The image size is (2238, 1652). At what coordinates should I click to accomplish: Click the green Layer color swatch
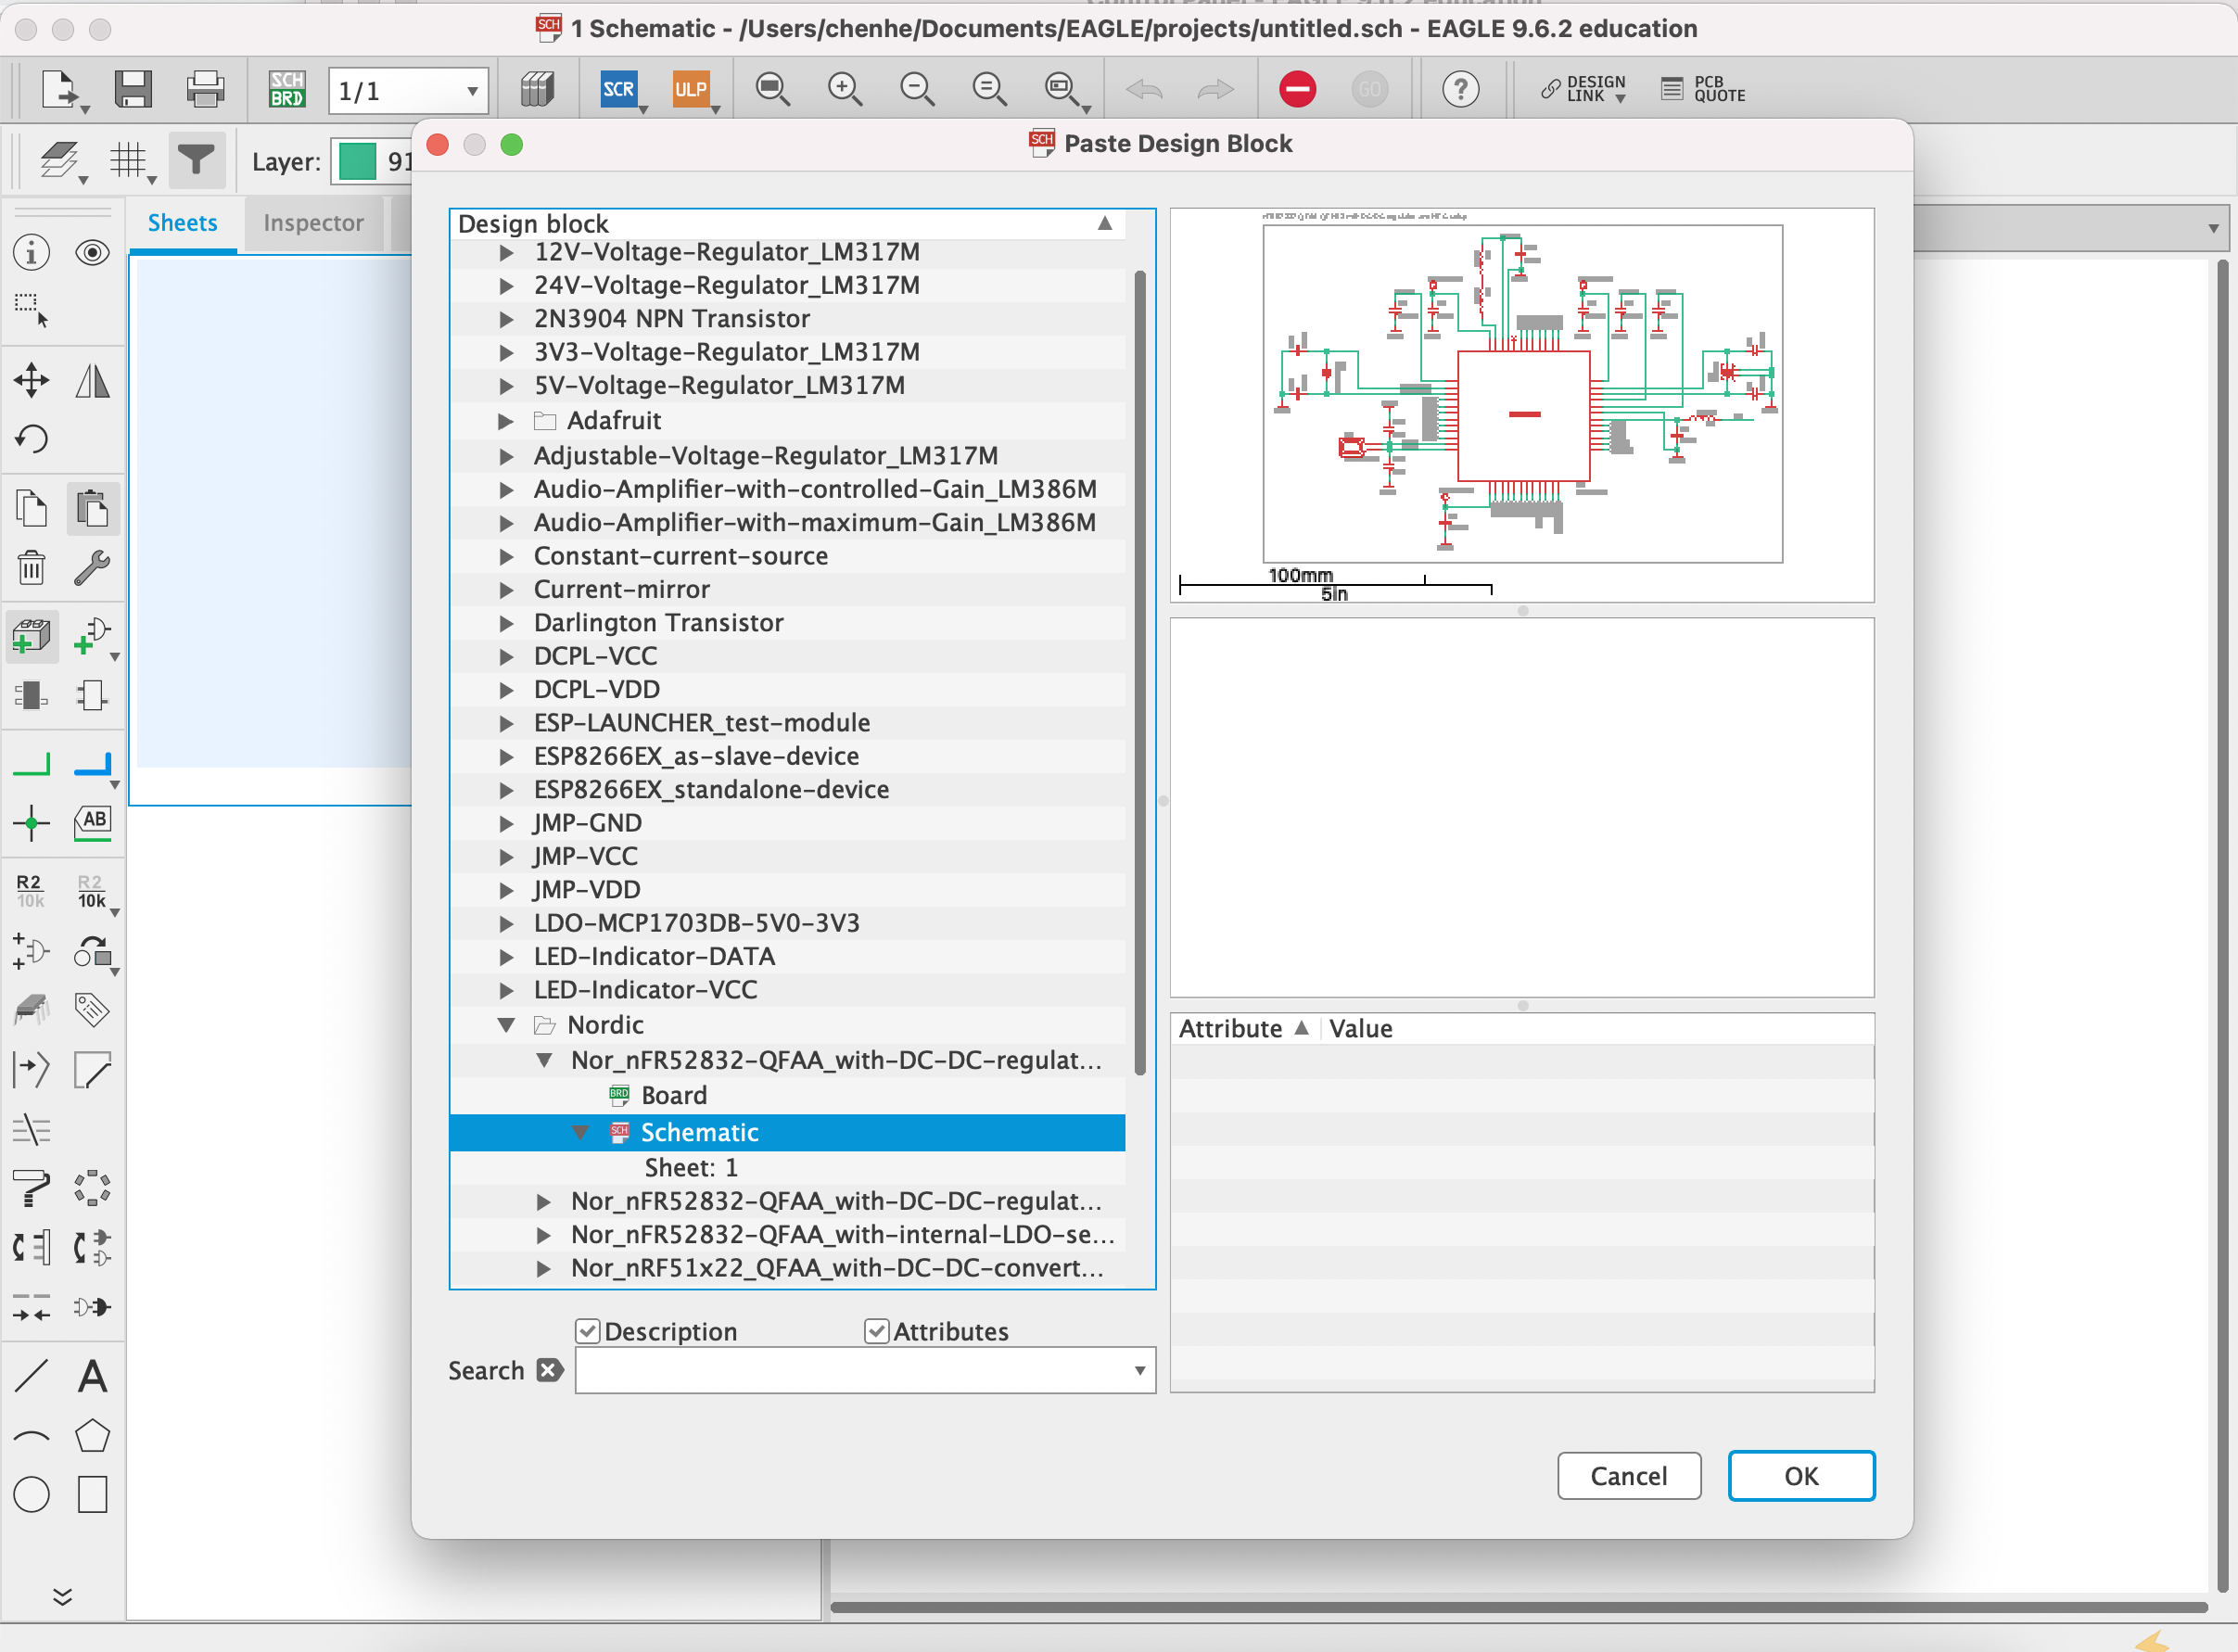357,161
